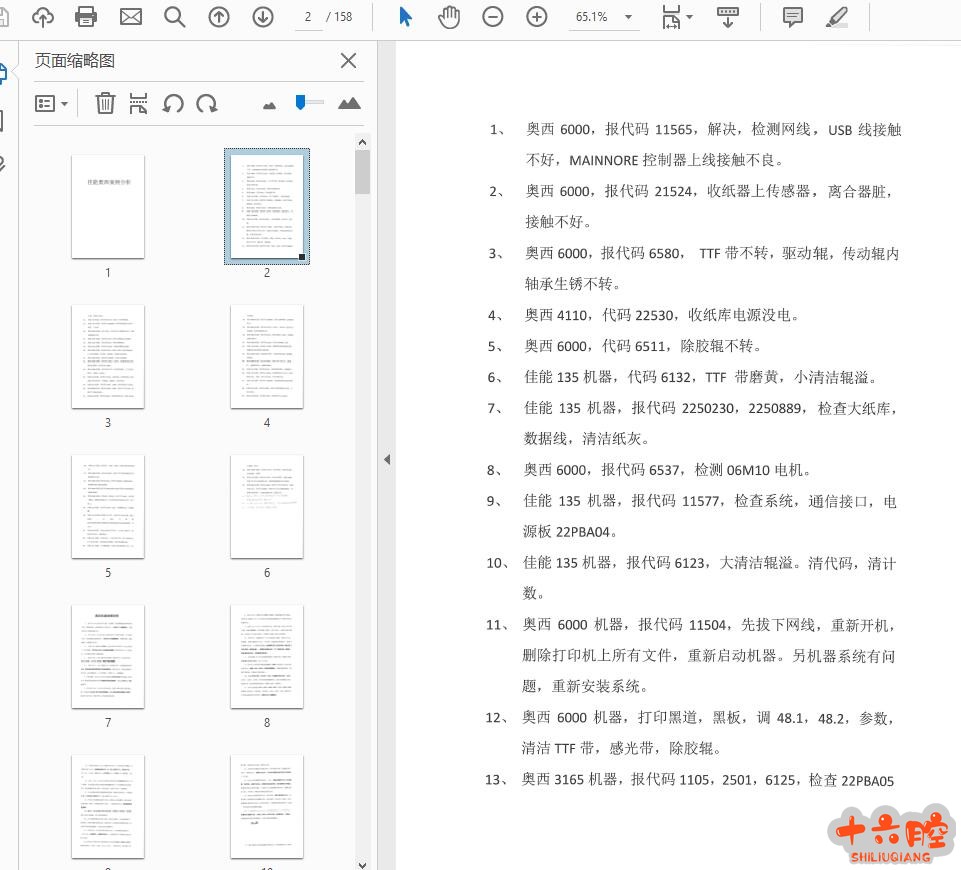The image size is (961, 870).
Task: Activate the arrow Selection tool
Action: (405, 17)
